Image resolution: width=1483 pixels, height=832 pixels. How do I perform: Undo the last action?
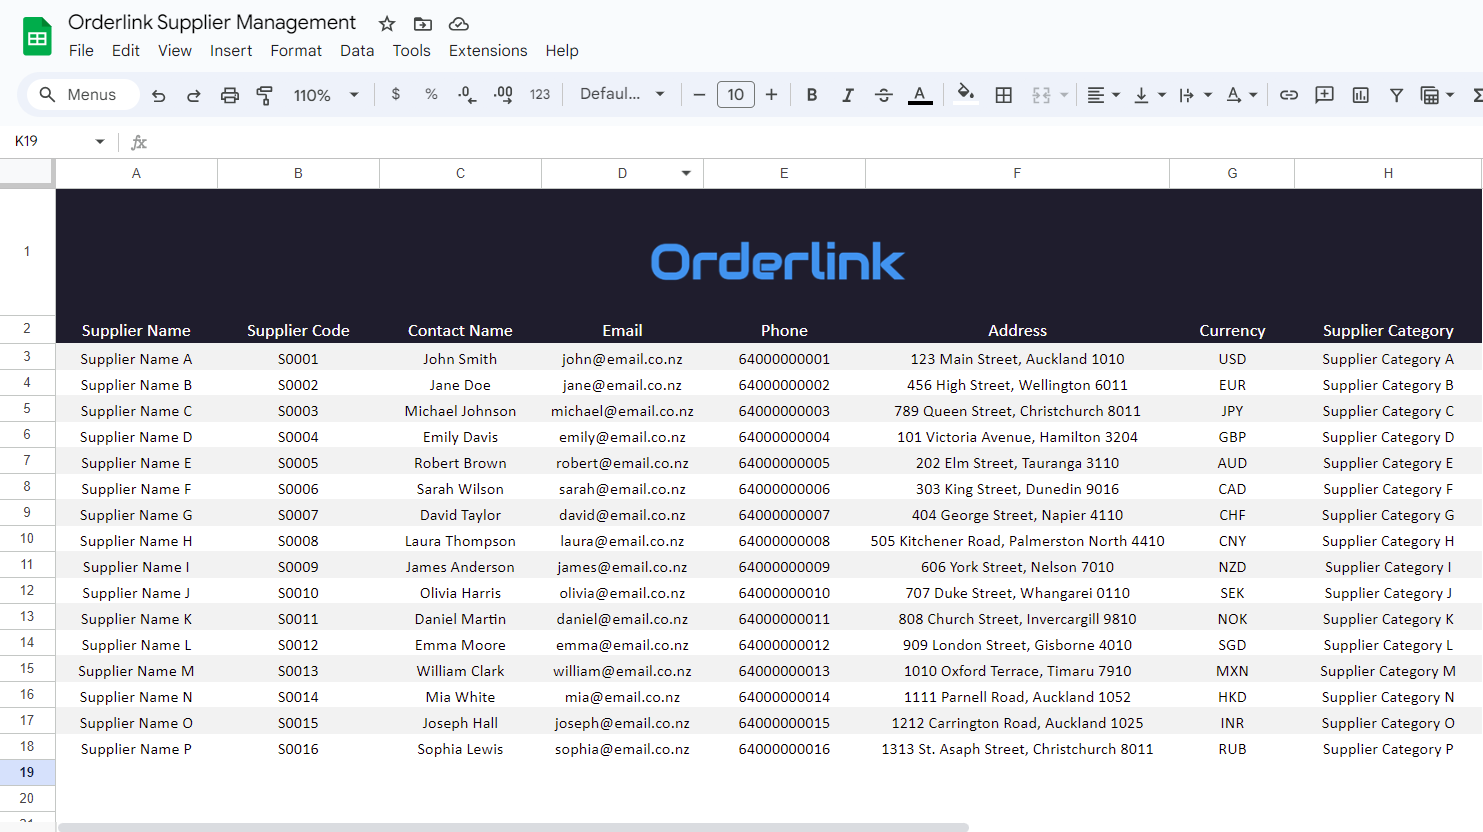(x=158, y=95)
